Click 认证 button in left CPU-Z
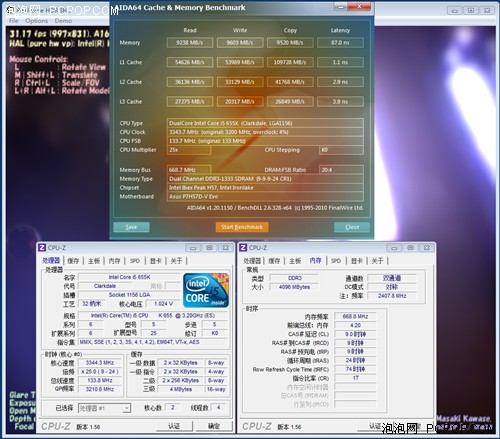The height and width of the screenshot is (439, 500). pyautogui.click(x=174, y=426)
